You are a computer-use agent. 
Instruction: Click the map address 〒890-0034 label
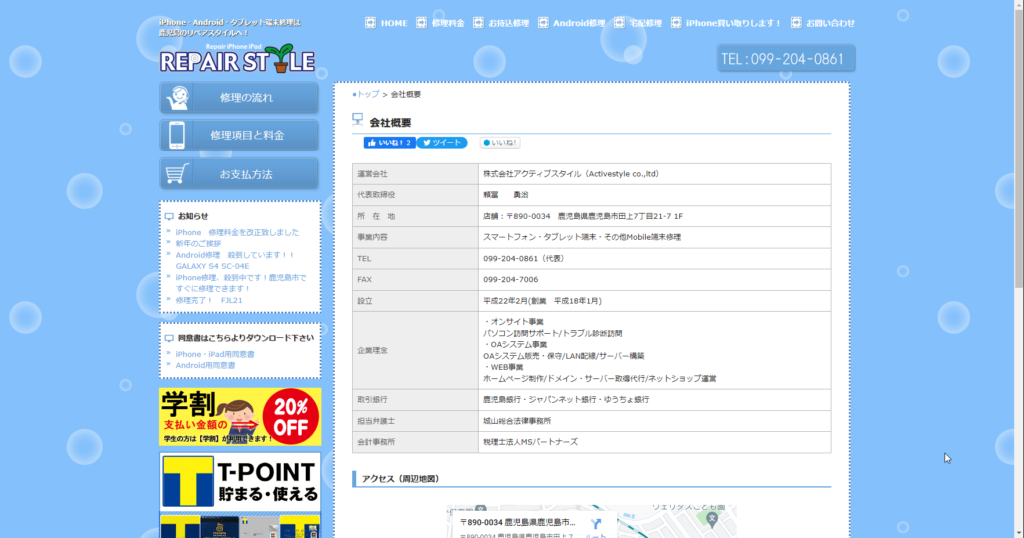[517, 522]
